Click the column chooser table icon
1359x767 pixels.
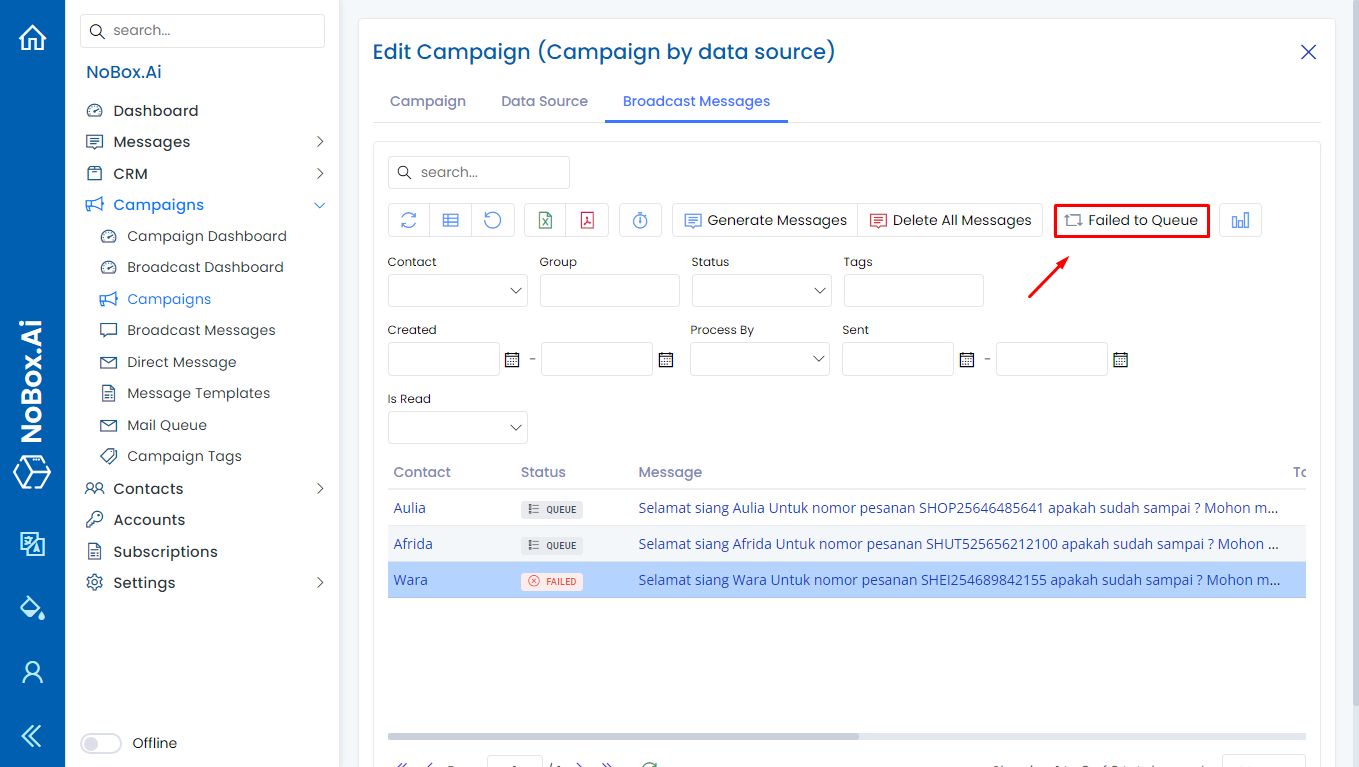point(451,220)
